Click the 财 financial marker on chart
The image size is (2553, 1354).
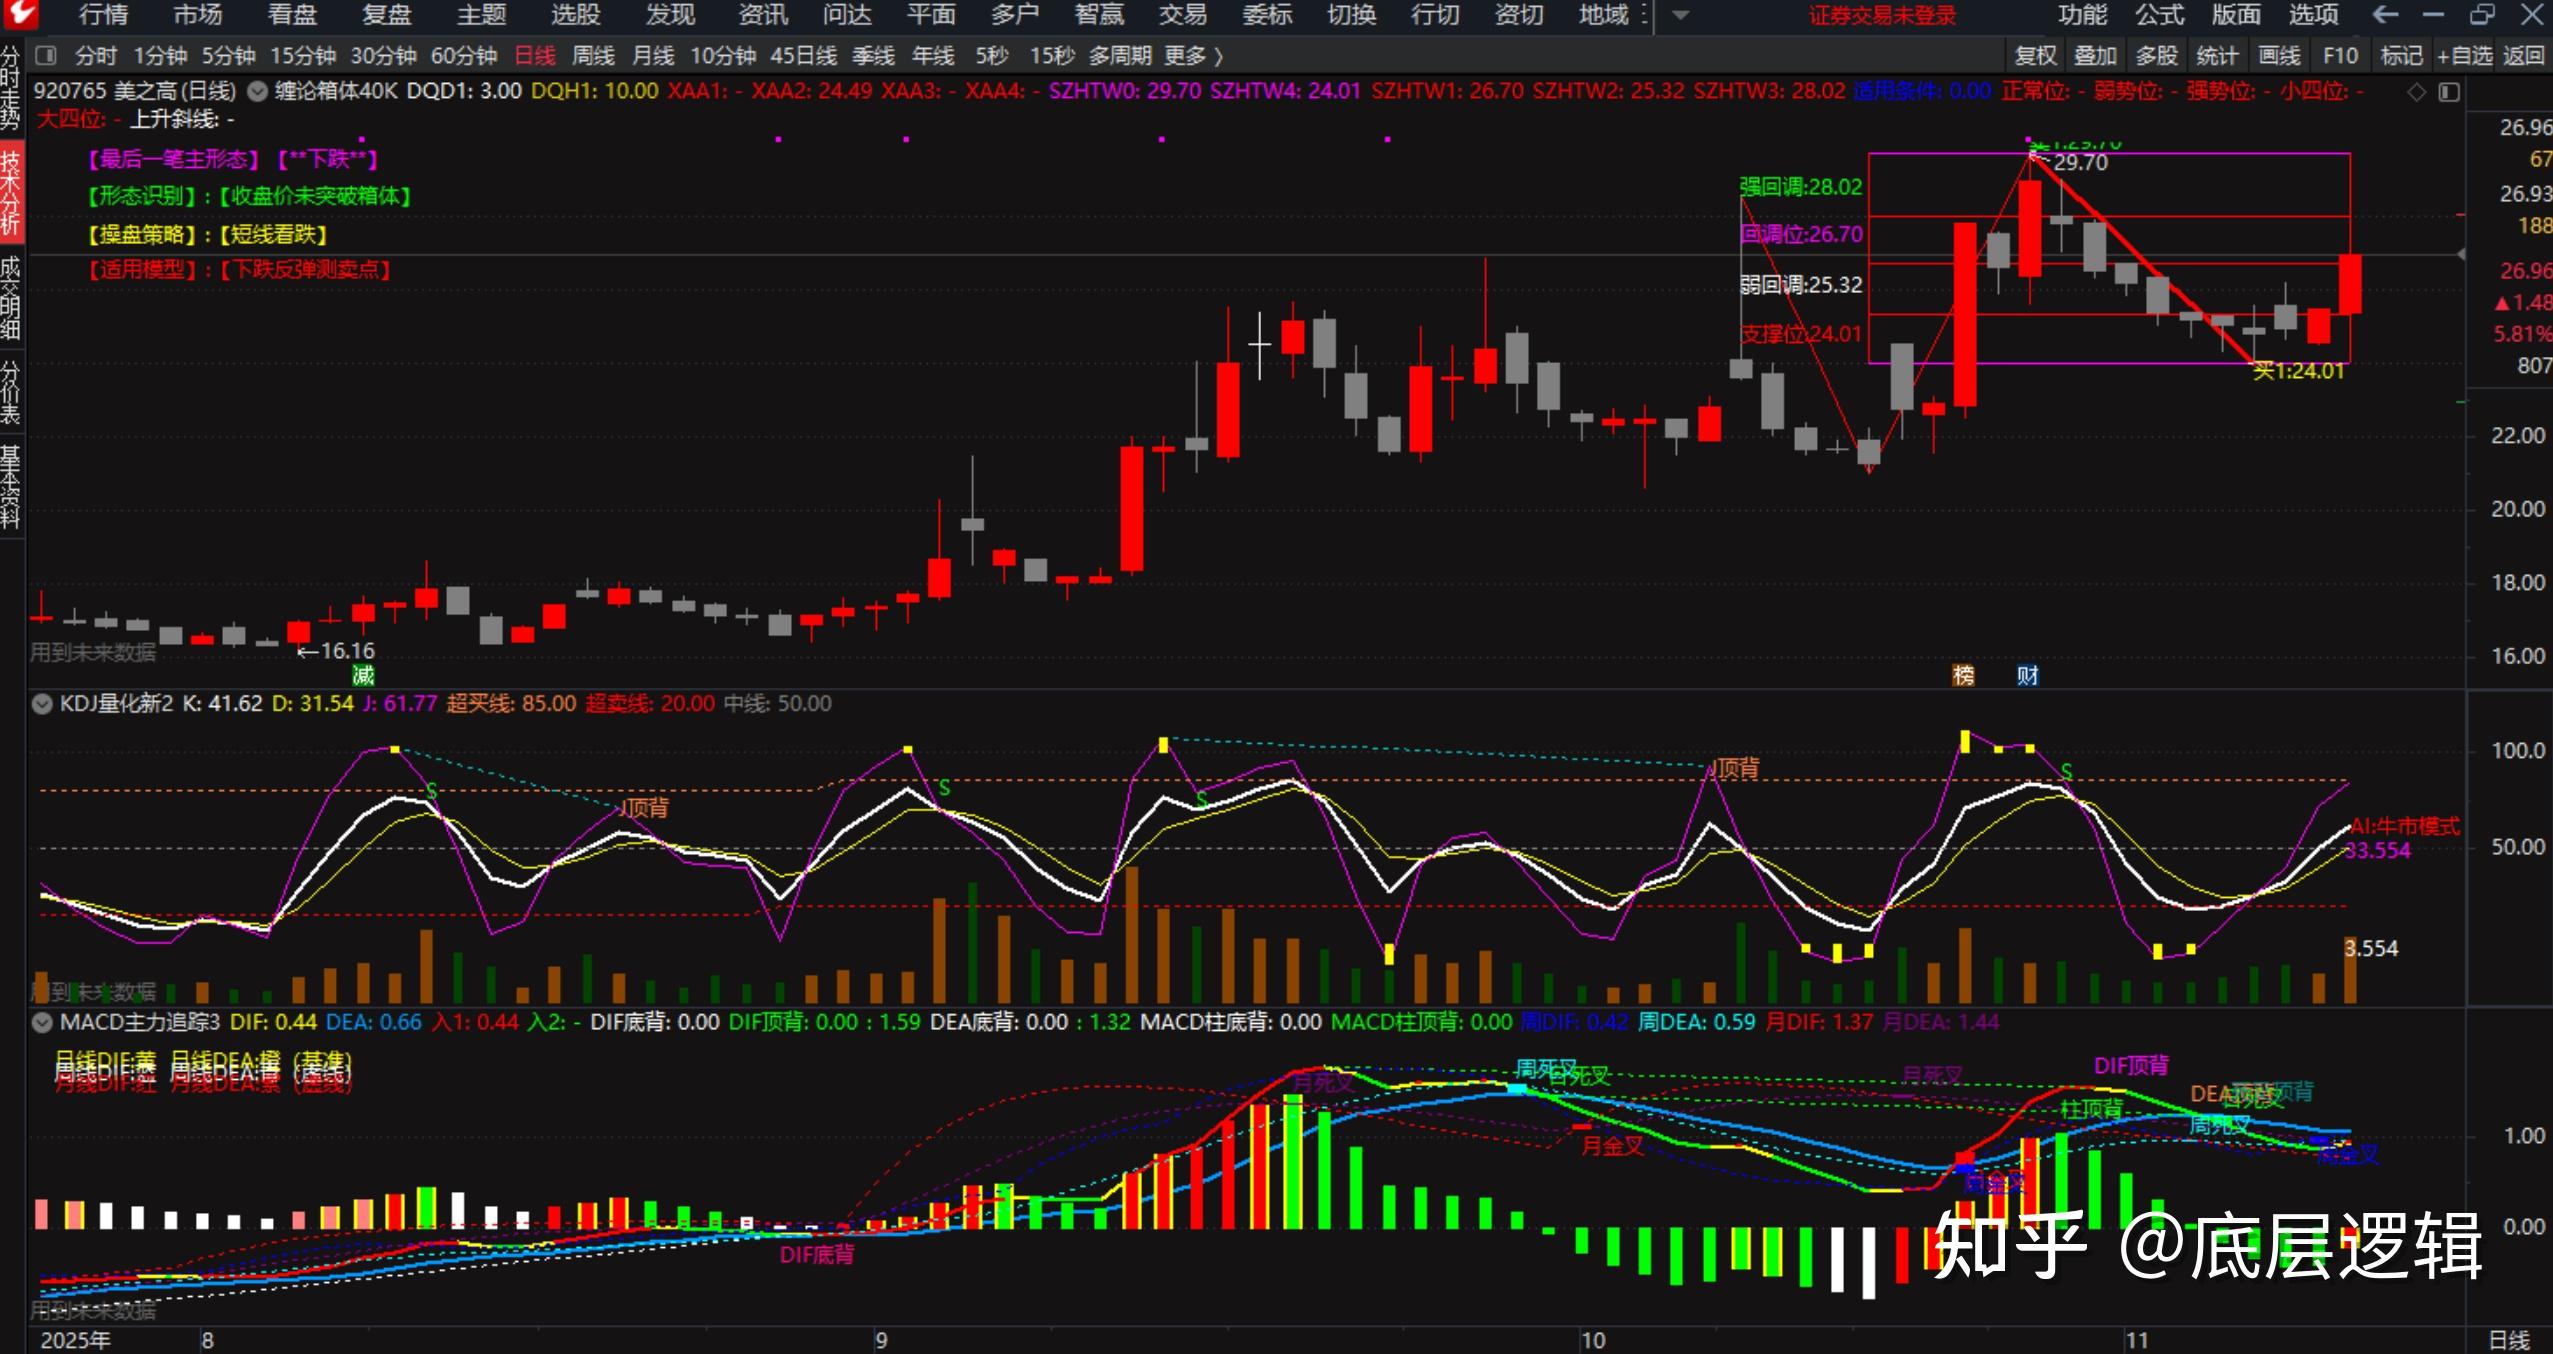click(x=2027, y=675)
